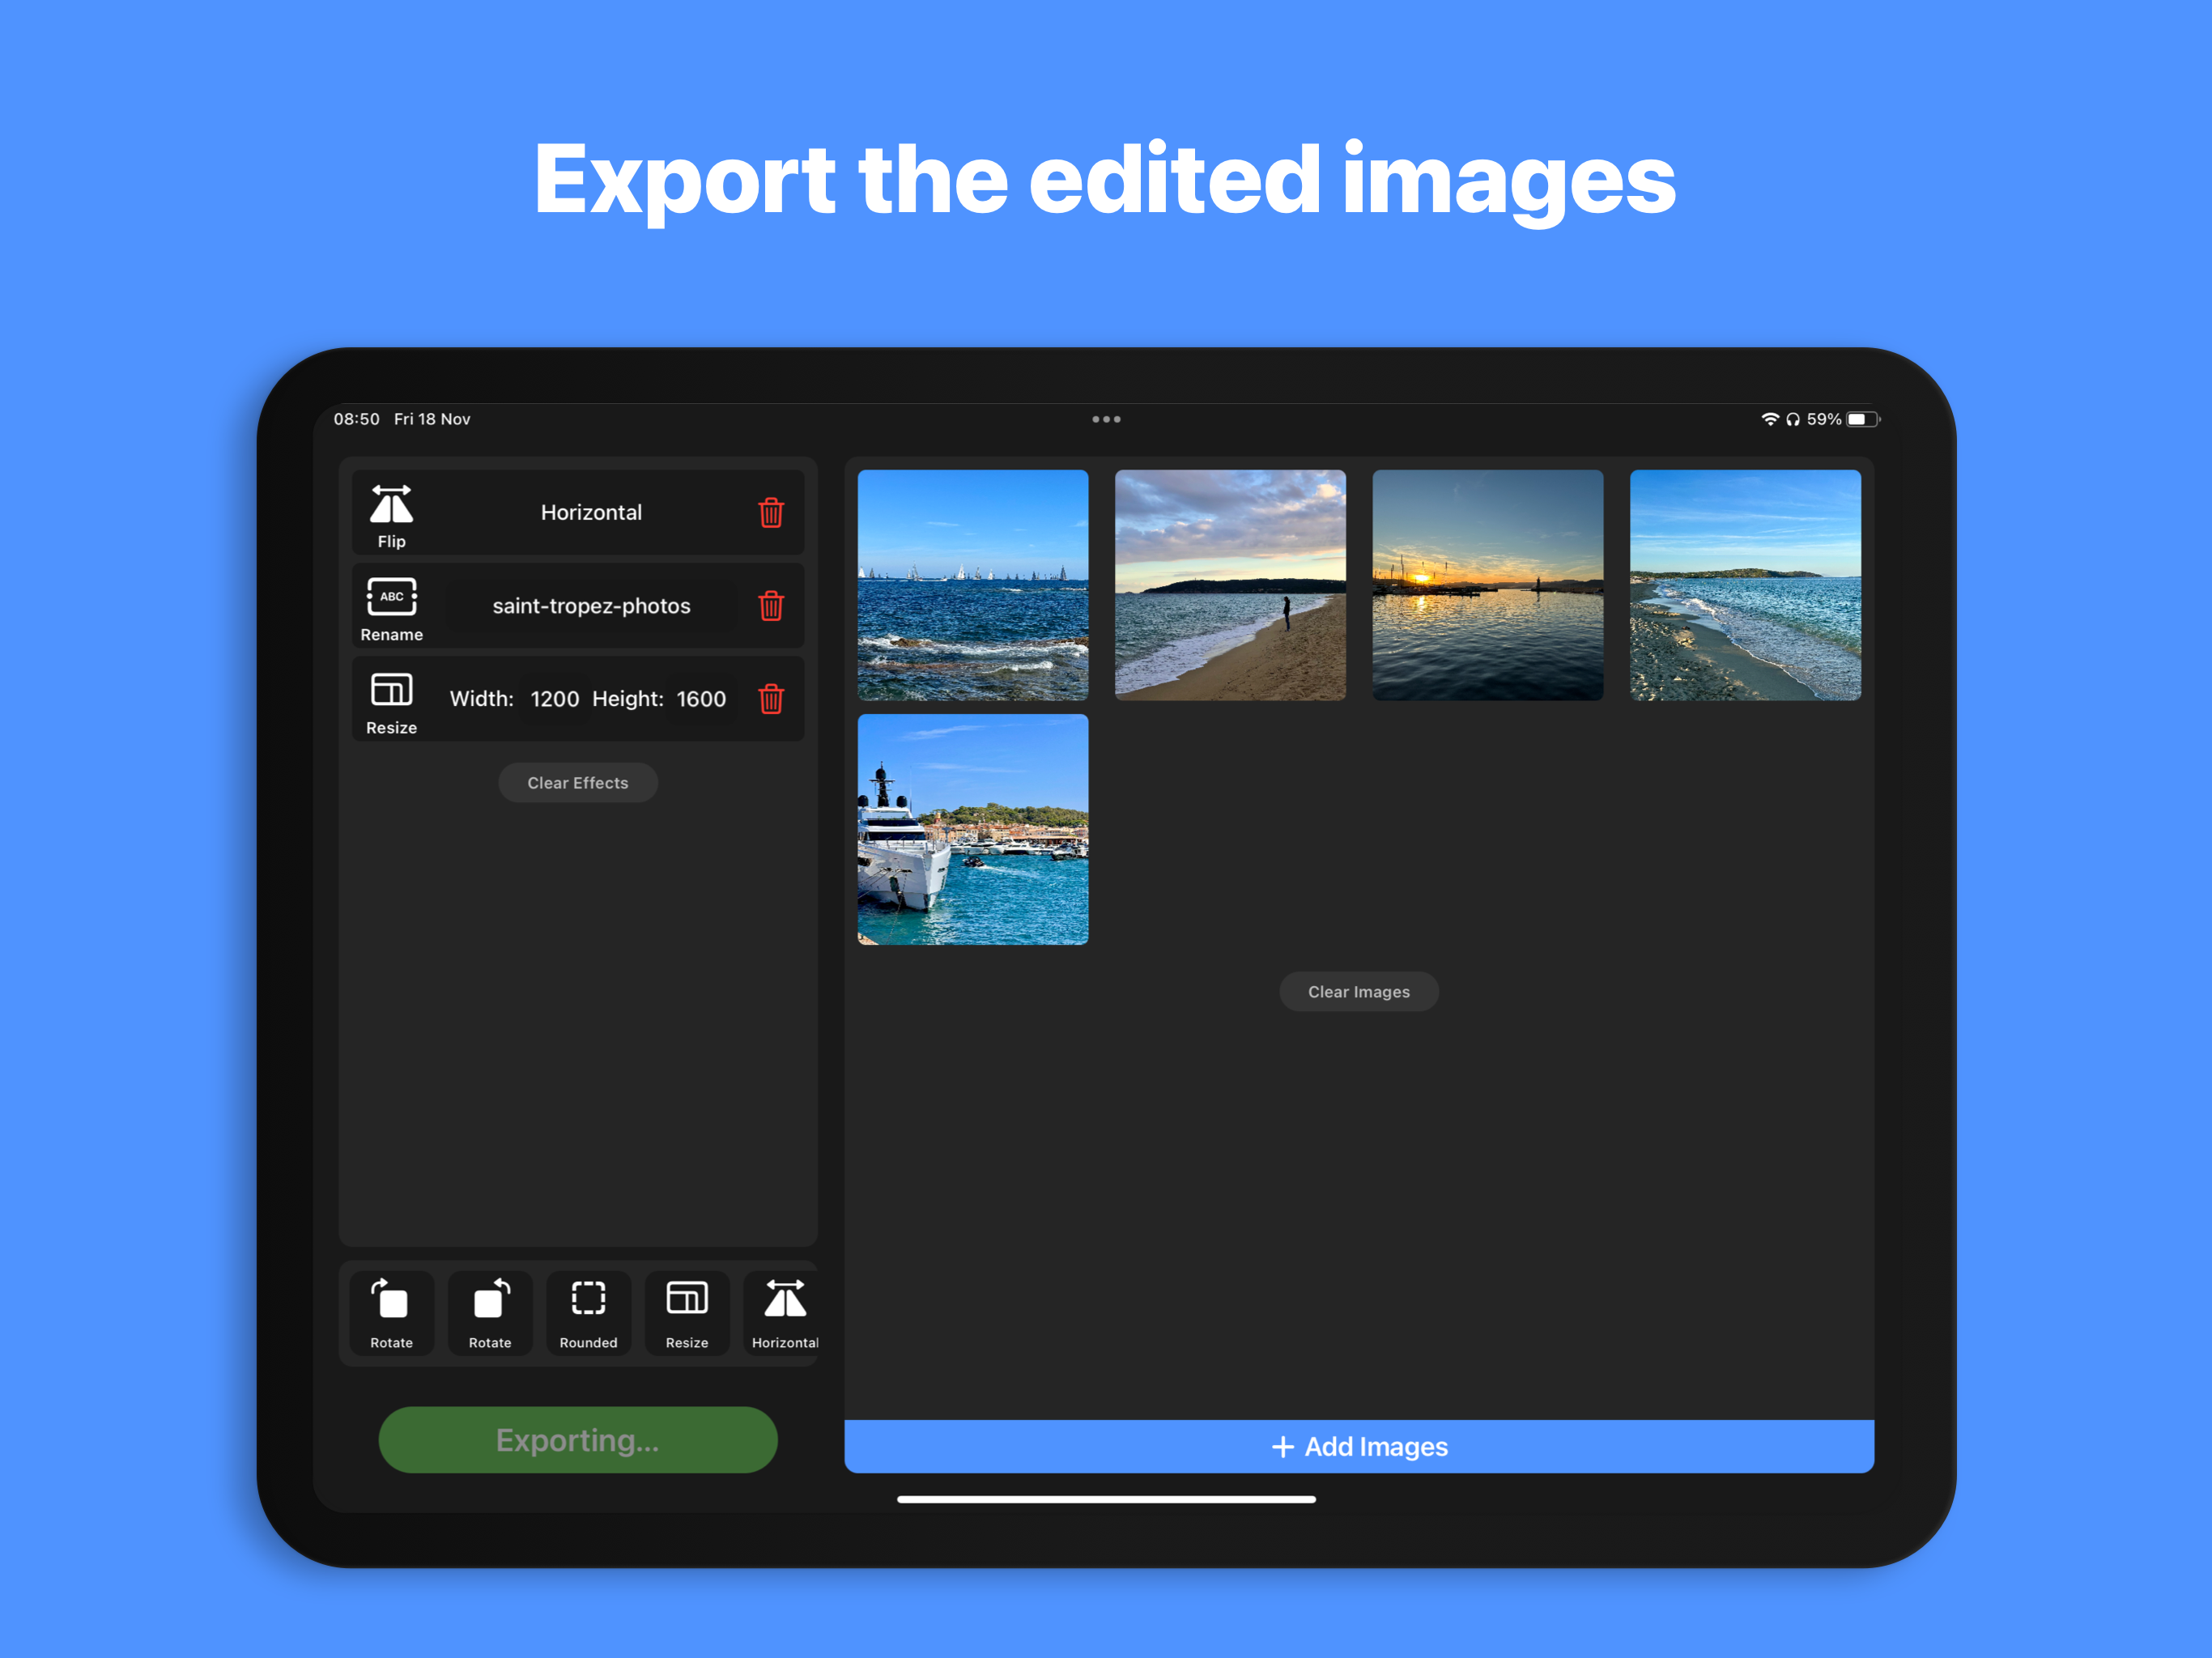The height and width of the screenshot is (1658, 2212).
Task: Add the Rounded corners effect
Action: coord(588,1313)
